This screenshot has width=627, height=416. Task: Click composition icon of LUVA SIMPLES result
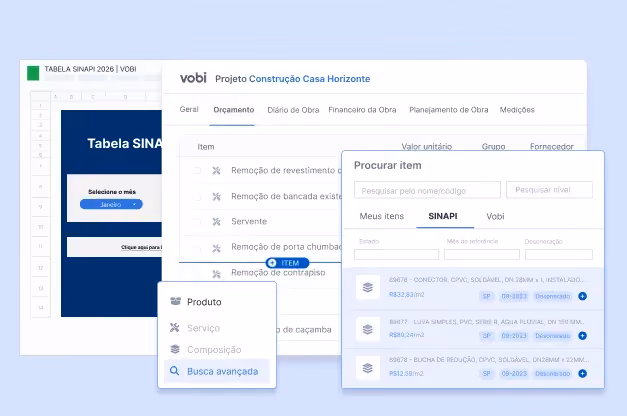click(x=368, y=329)
